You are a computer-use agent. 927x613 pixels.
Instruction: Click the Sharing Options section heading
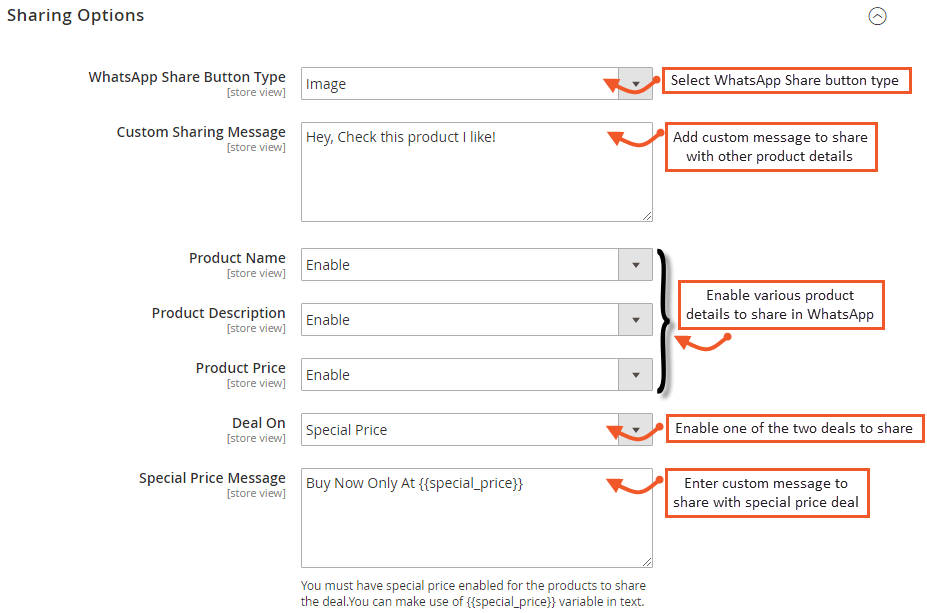coord(76,16)
